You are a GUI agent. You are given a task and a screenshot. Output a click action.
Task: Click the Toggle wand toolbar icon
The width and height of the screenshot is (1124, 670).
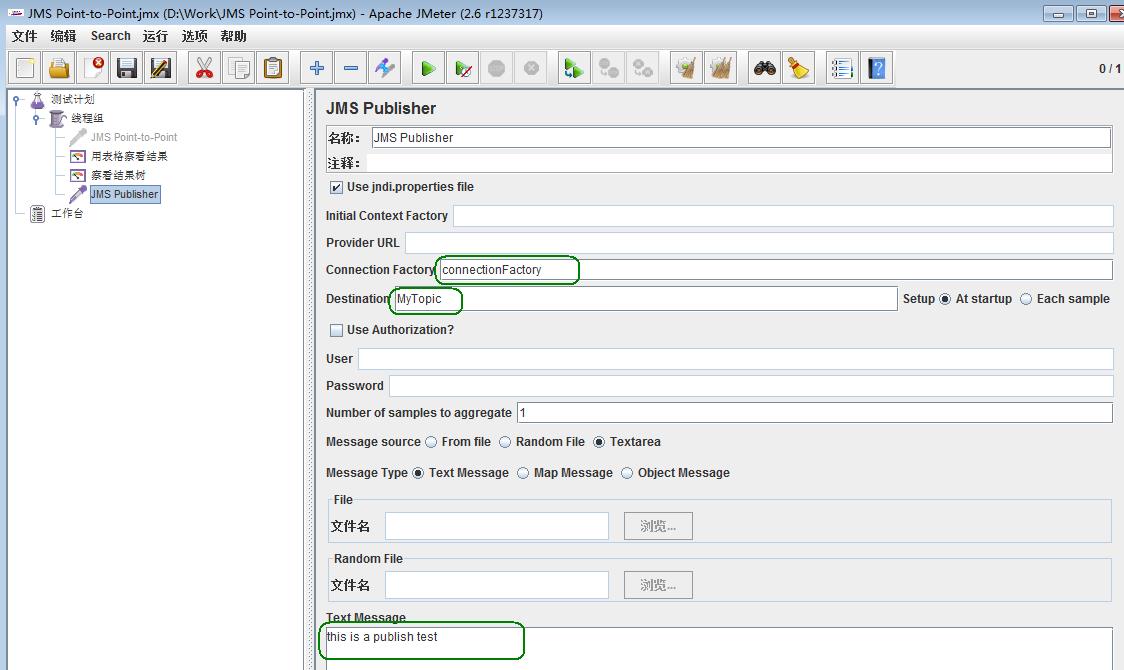coord(385,69)
